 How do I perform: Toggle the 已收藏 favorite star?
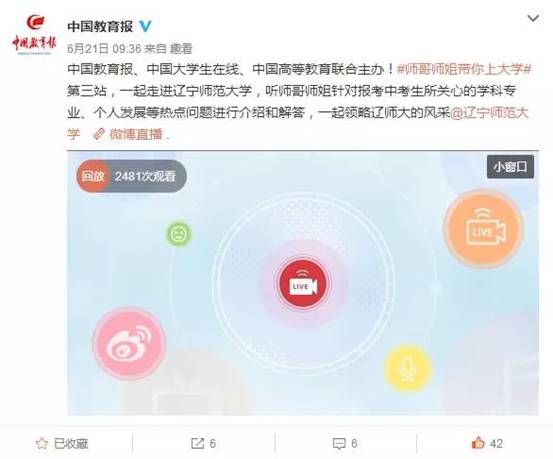[x=62, y=443]
